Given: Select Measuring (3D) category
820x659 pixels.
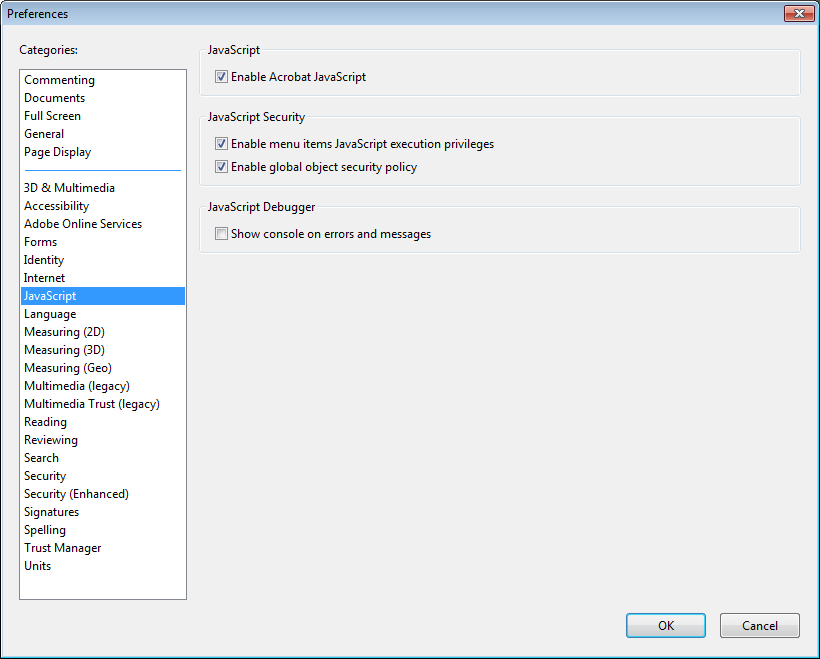Looking at the screenshot, I should (103, 350).
